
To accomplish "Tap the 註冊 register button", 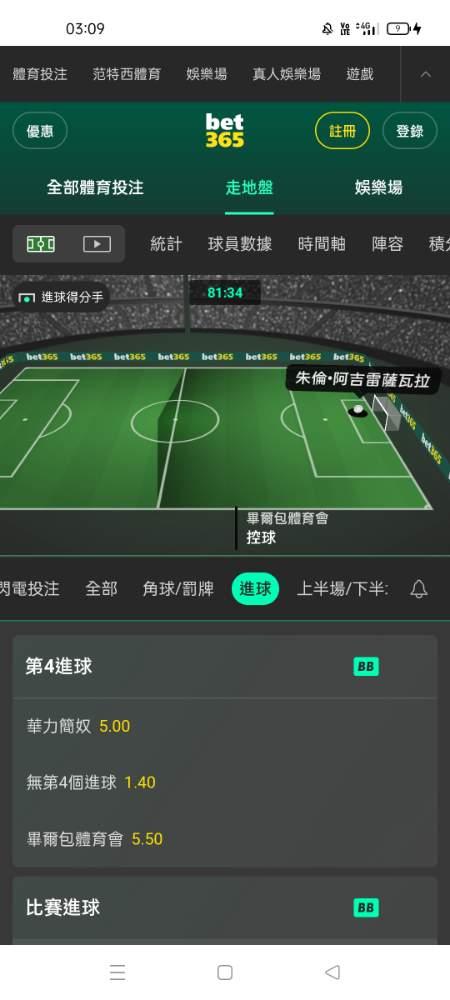I will point(342,131).
